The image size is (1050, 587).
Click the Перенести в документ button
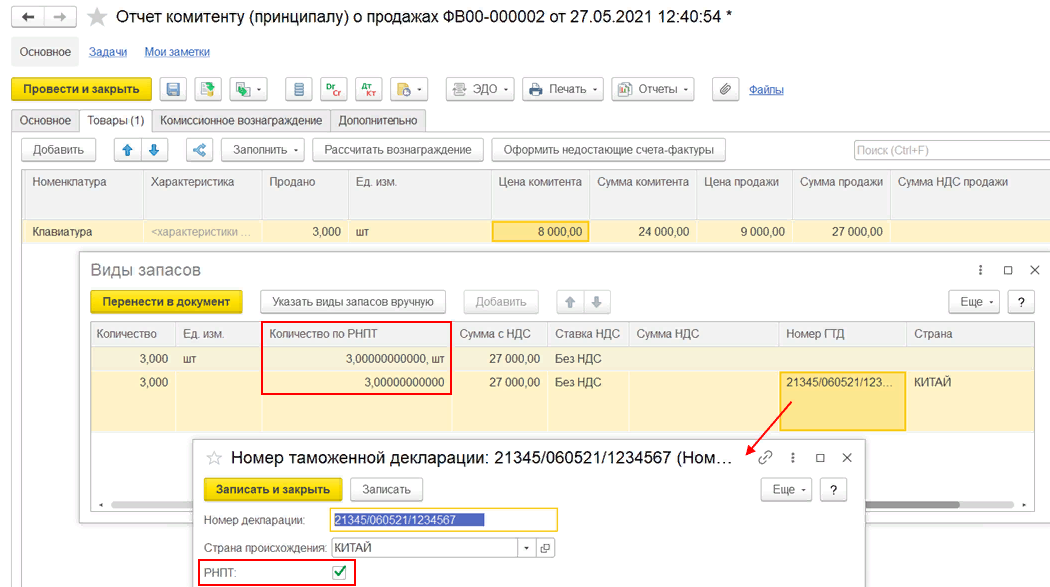coord(166,301)
